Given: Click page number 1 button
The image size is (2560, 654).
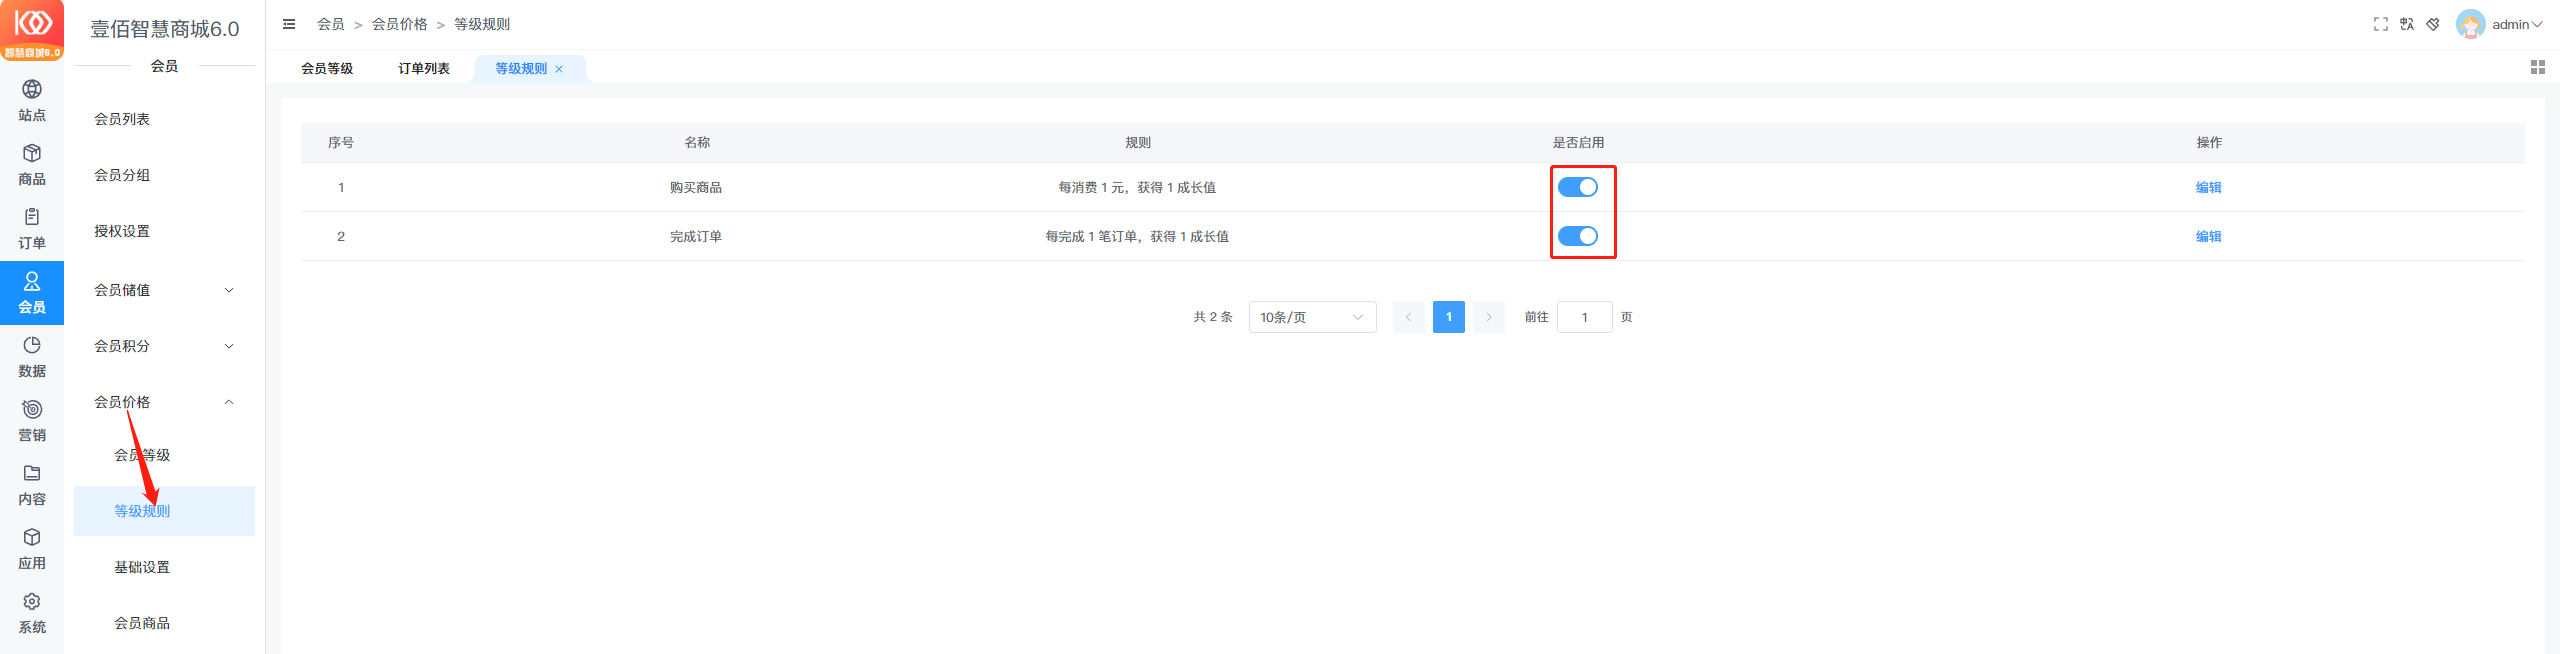Looking at the screenshot, I should (1448, 317).
